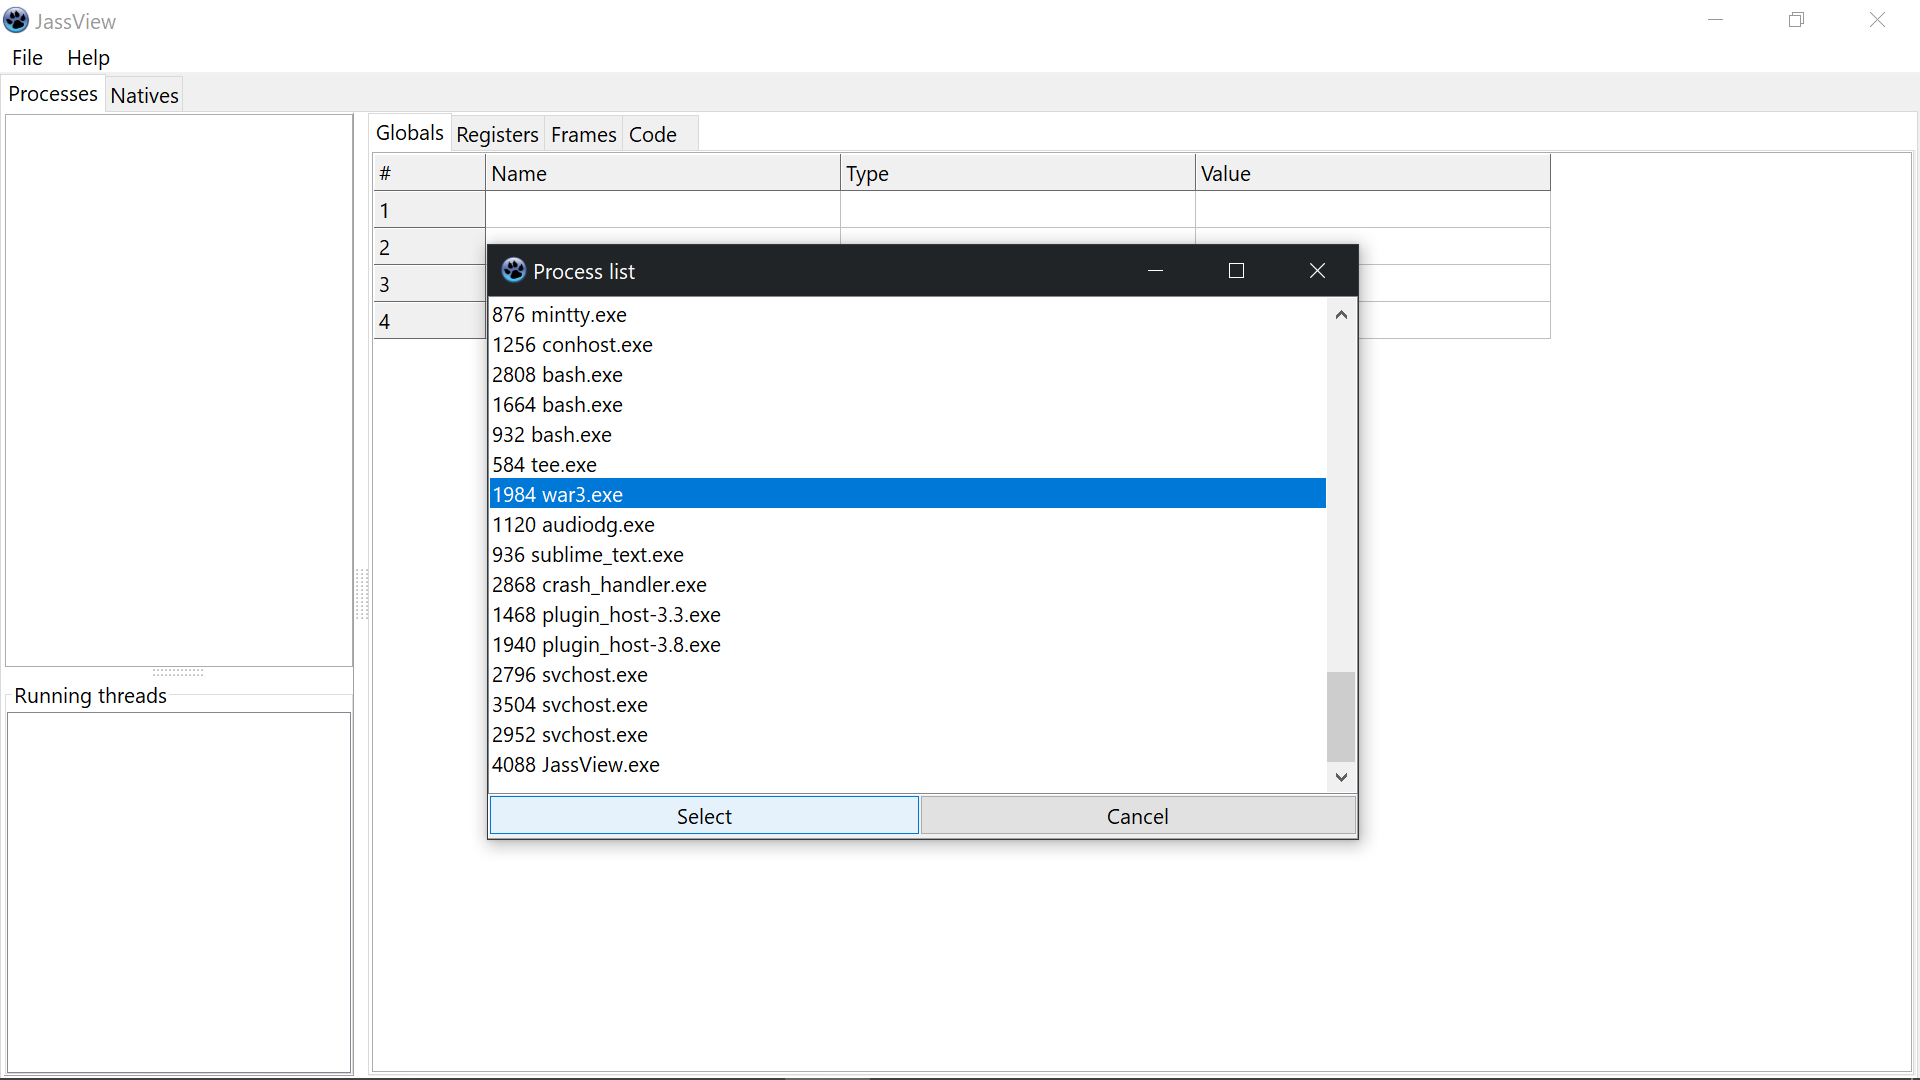
Task: Close the Process list dialog
Action: pyautogui.click(x=1317, y=271)
